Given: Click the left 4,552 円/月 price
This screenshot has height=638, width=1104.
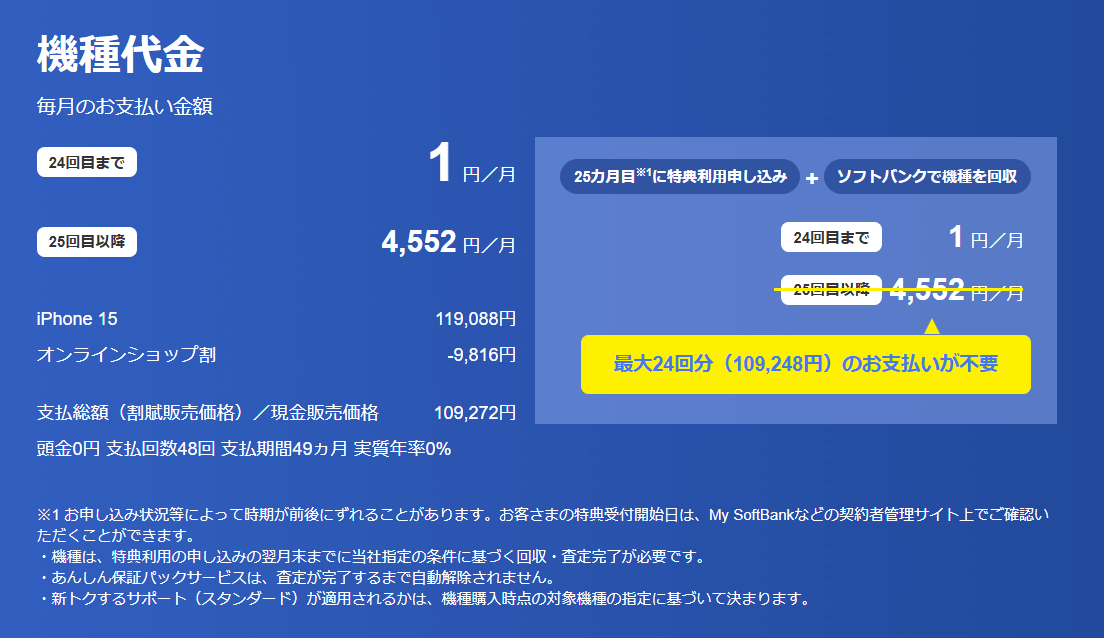Looking at the screenshot, I should [x=448, y=242].
